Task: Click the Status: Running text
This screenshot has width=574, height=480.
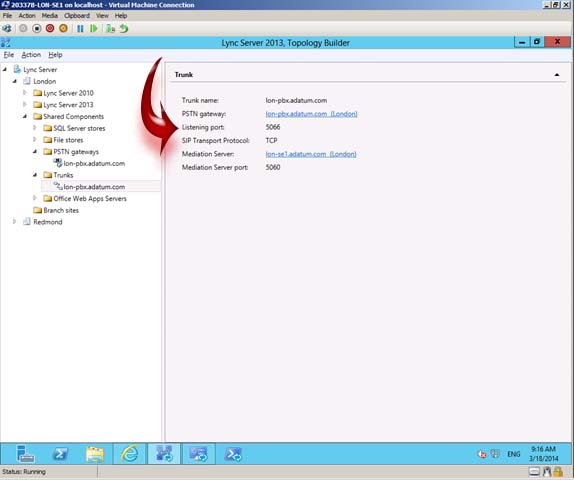Action: [x=24, y=472]
